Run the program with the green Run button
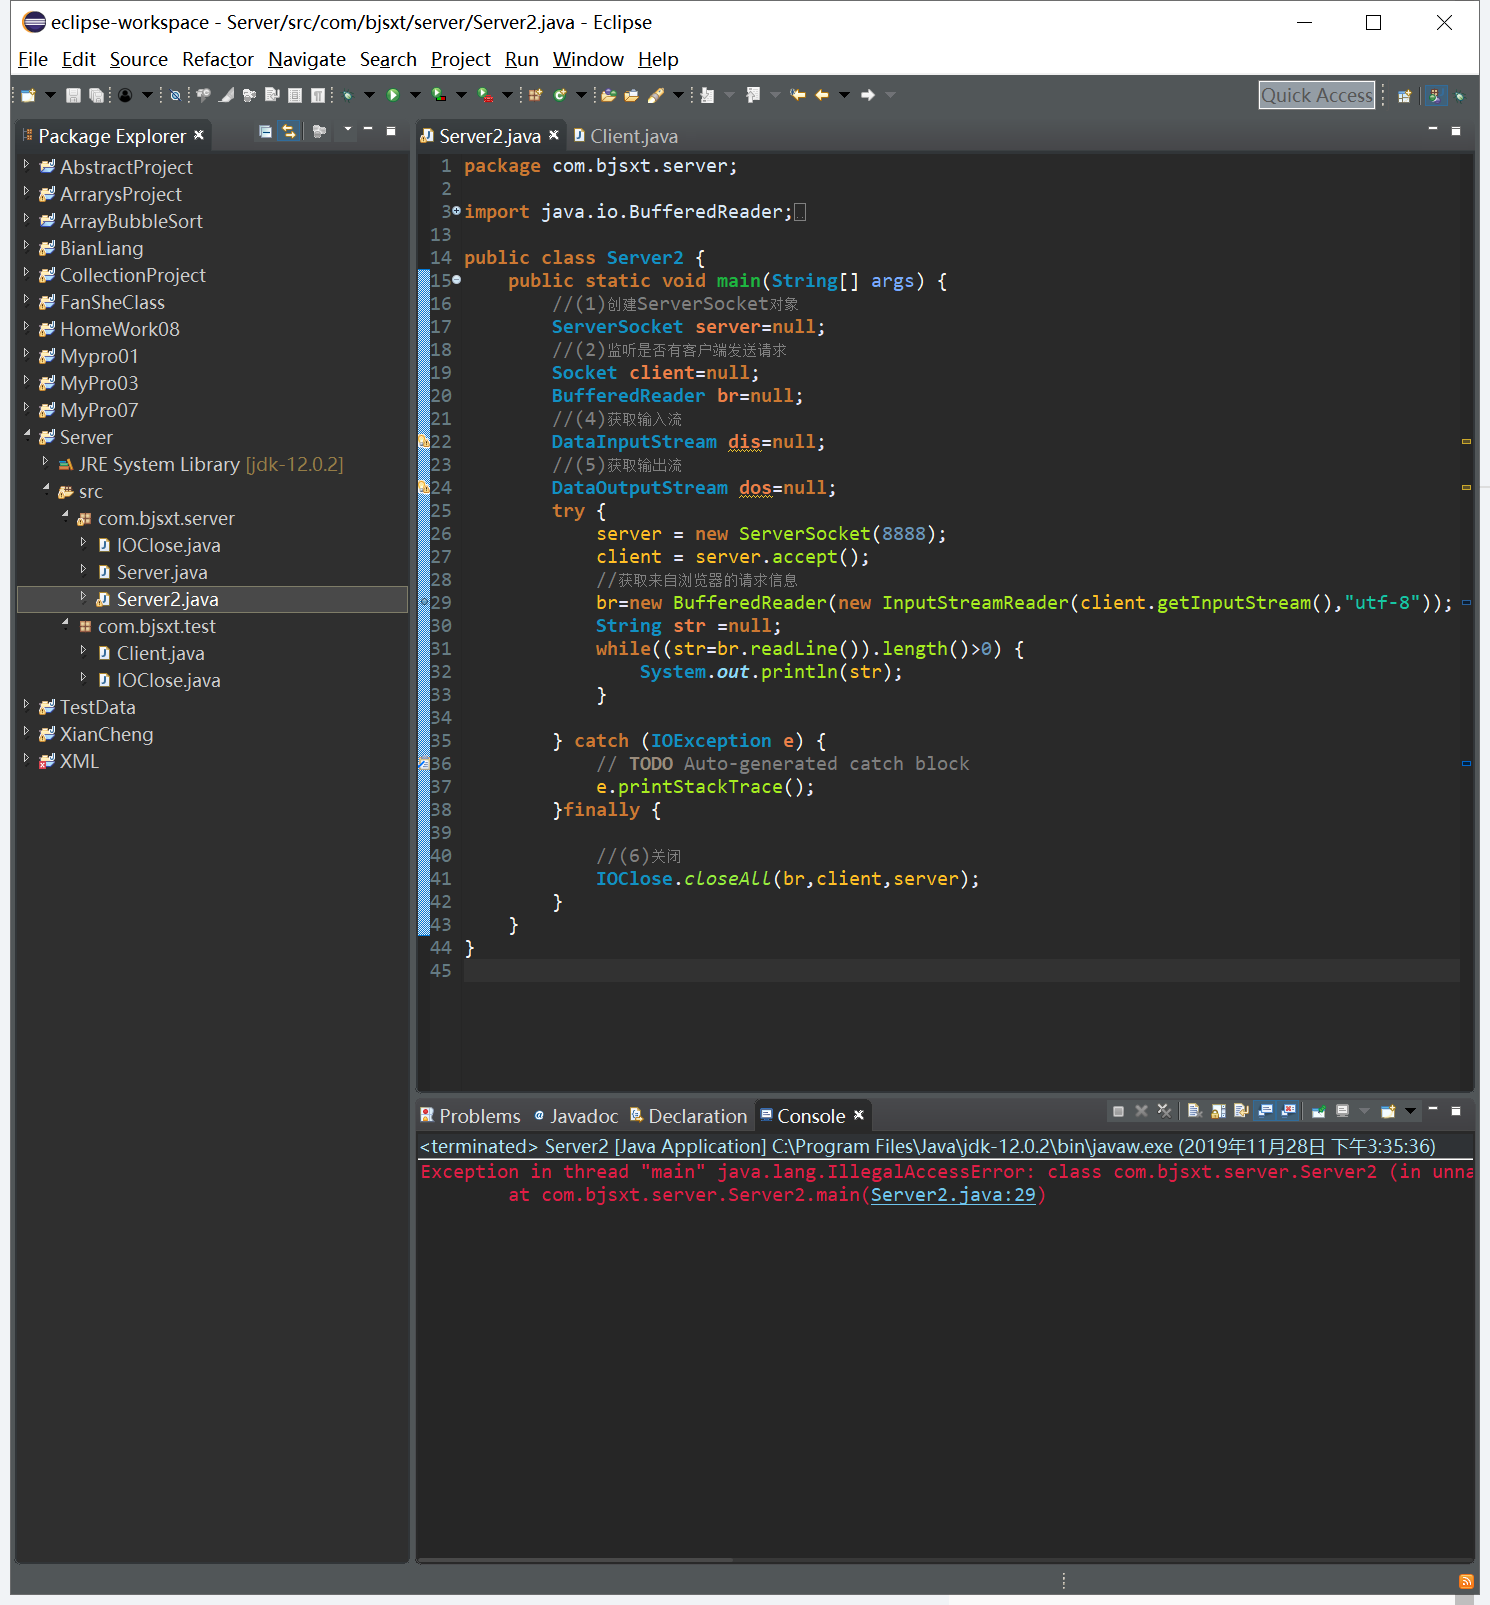This screenshot has width=1490, height=1605. (393, 95)
